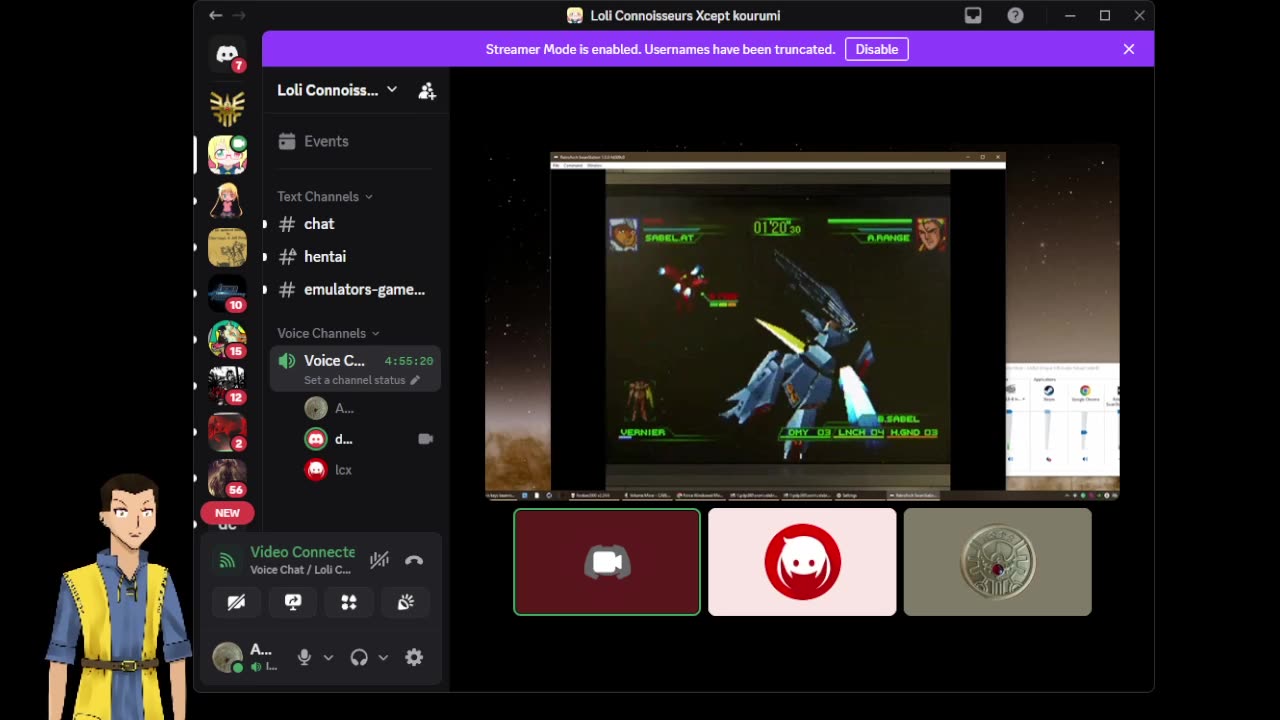Select user d... in voice channel list
Viewport: 1280px width, 720px height.
pos(370,439)
